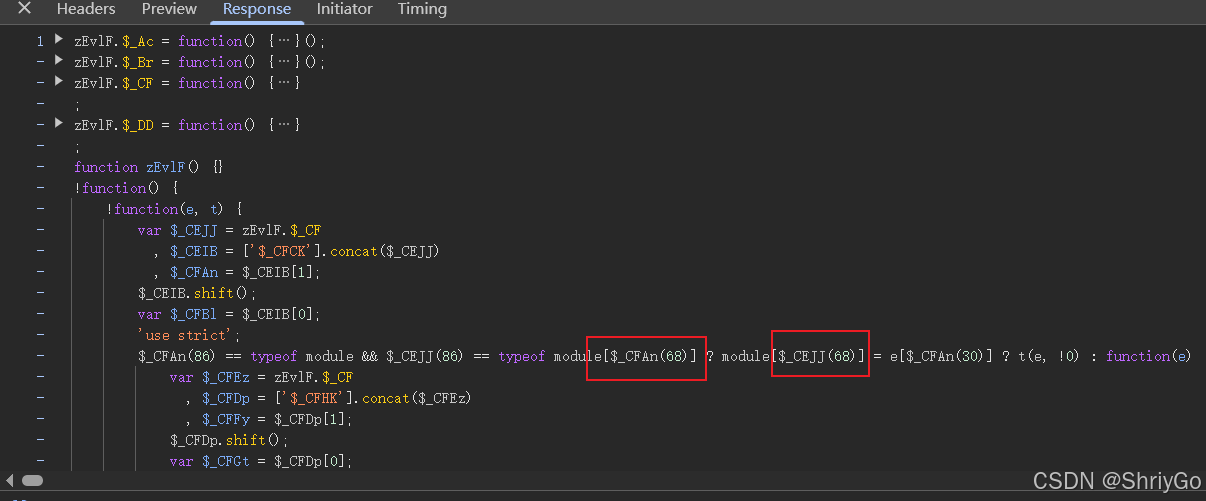
Task: Open the Preview tab
Action: pyautogui.click(x=169, y=9)
